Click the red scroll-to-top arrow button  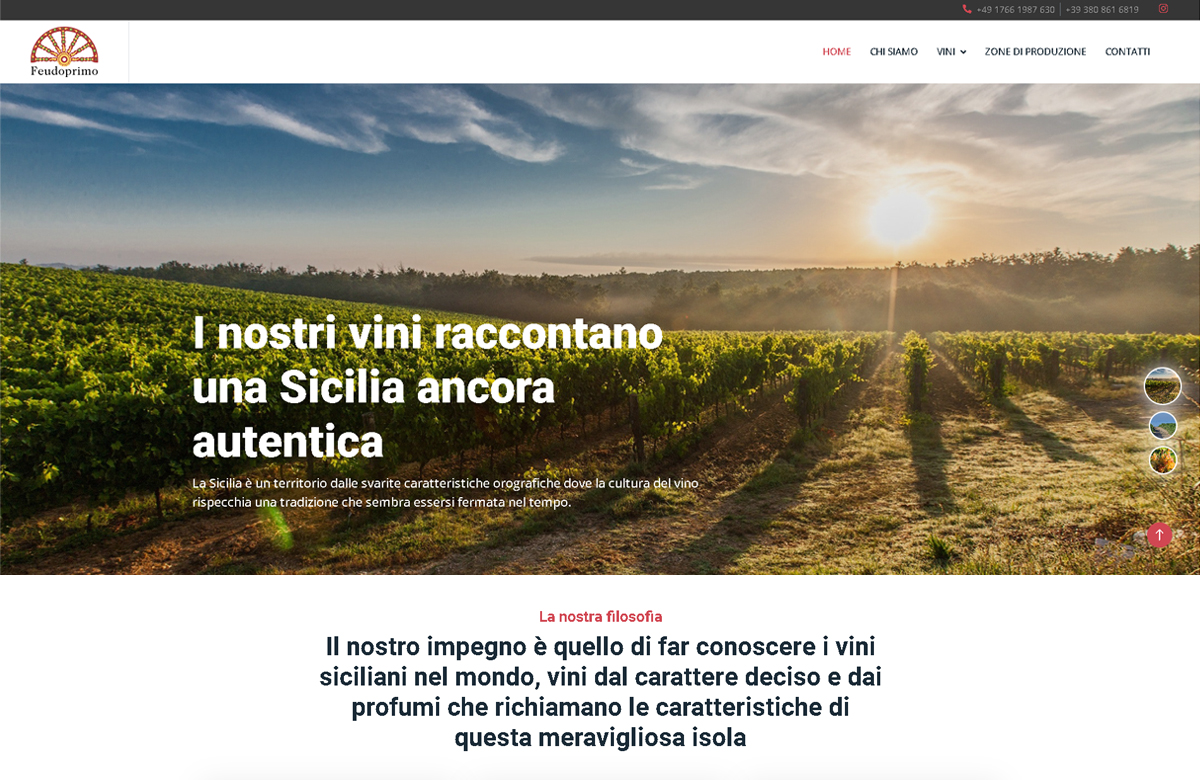pos(1159,535)
